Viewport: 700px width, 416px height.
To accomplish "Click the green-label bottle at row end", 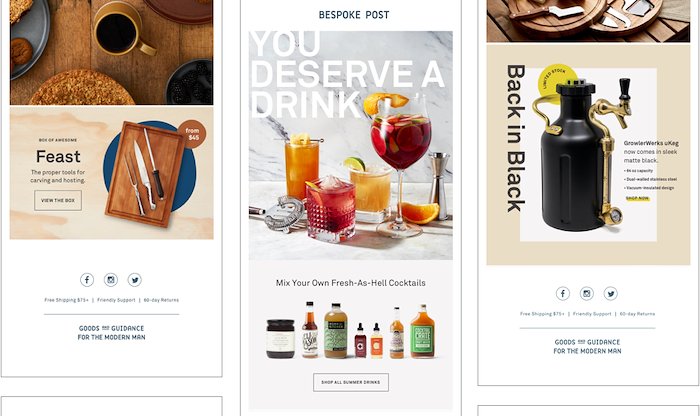I will pos(422,332).
